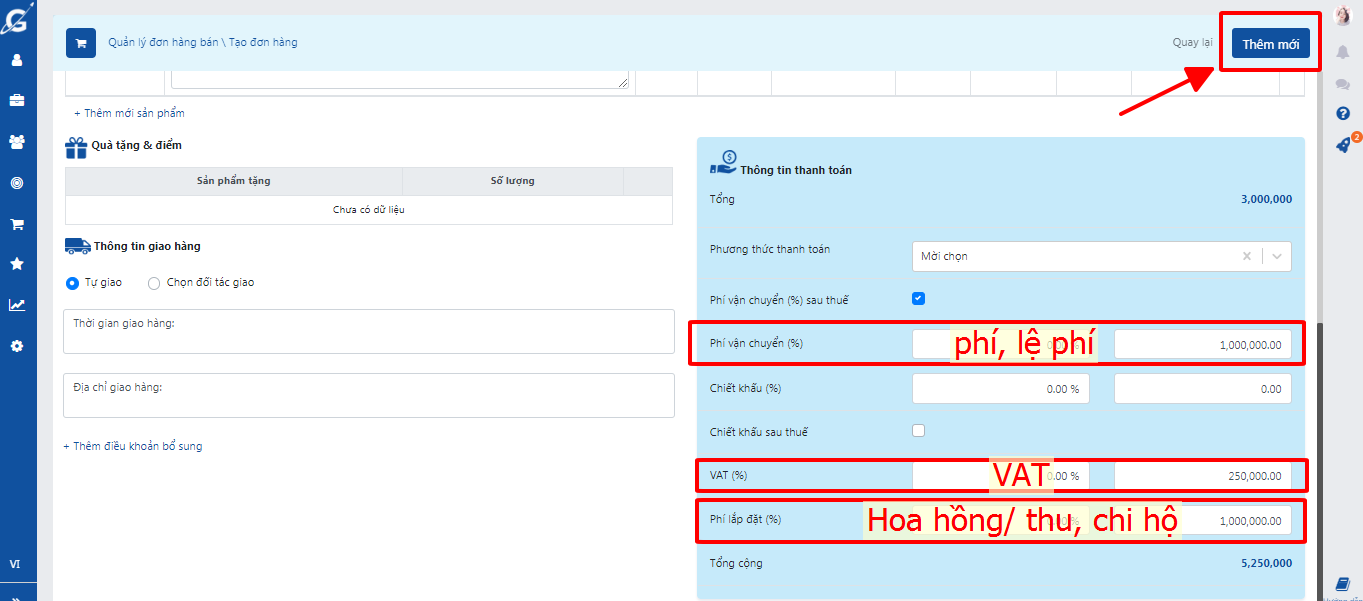The width and height of the screenshot is (1363, 601).
Task: Open Phương thức thanh toán dropdown
Action: click(x=1101, y=256)
